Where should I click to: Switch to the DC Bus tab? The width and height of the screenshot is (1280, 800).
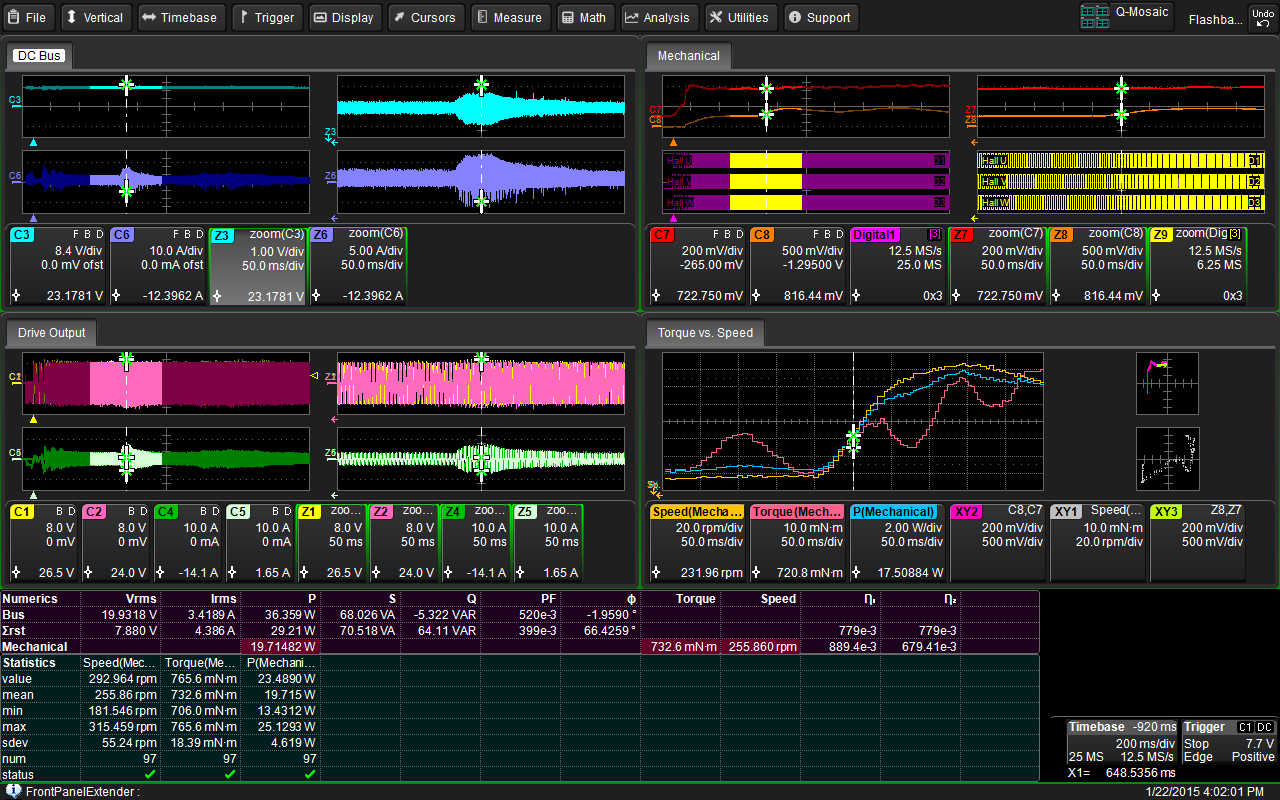39,56
